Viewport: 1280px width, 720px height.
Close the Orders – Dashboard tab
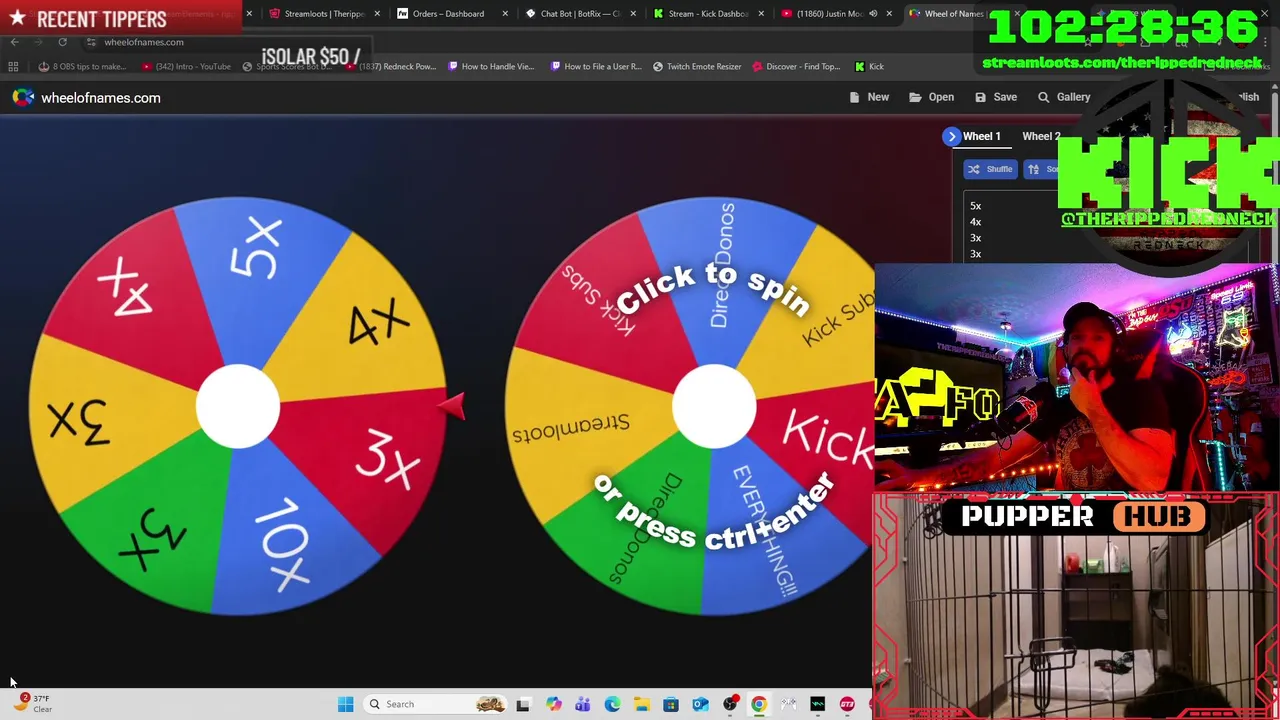(x=504, y=14)
